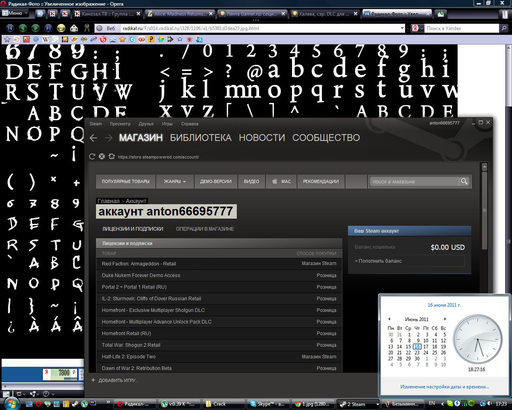Focus the Yandex search field
Screen dimensions: 512x410
point(461,28)
